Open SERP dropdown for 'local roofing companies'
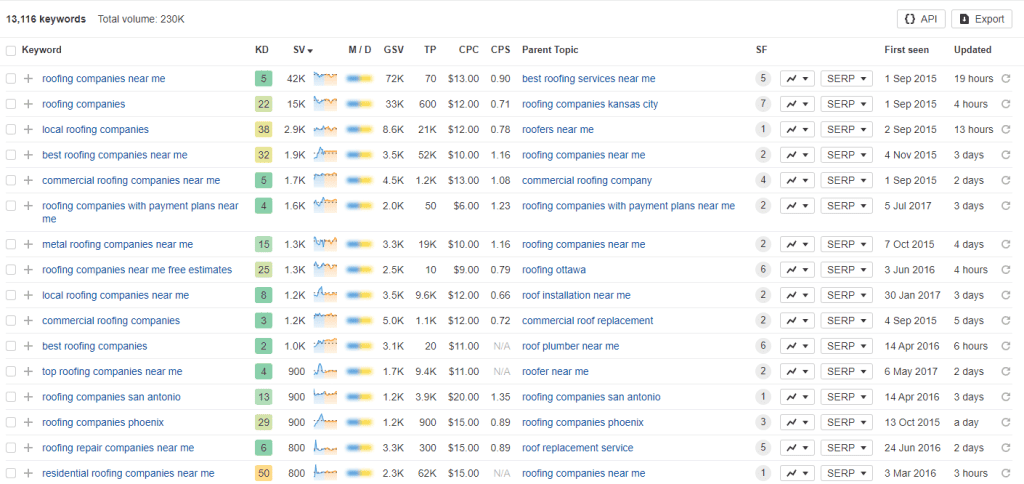Image resolution: width=1024 pixels, height=484 pixels. tap(846, 129)
